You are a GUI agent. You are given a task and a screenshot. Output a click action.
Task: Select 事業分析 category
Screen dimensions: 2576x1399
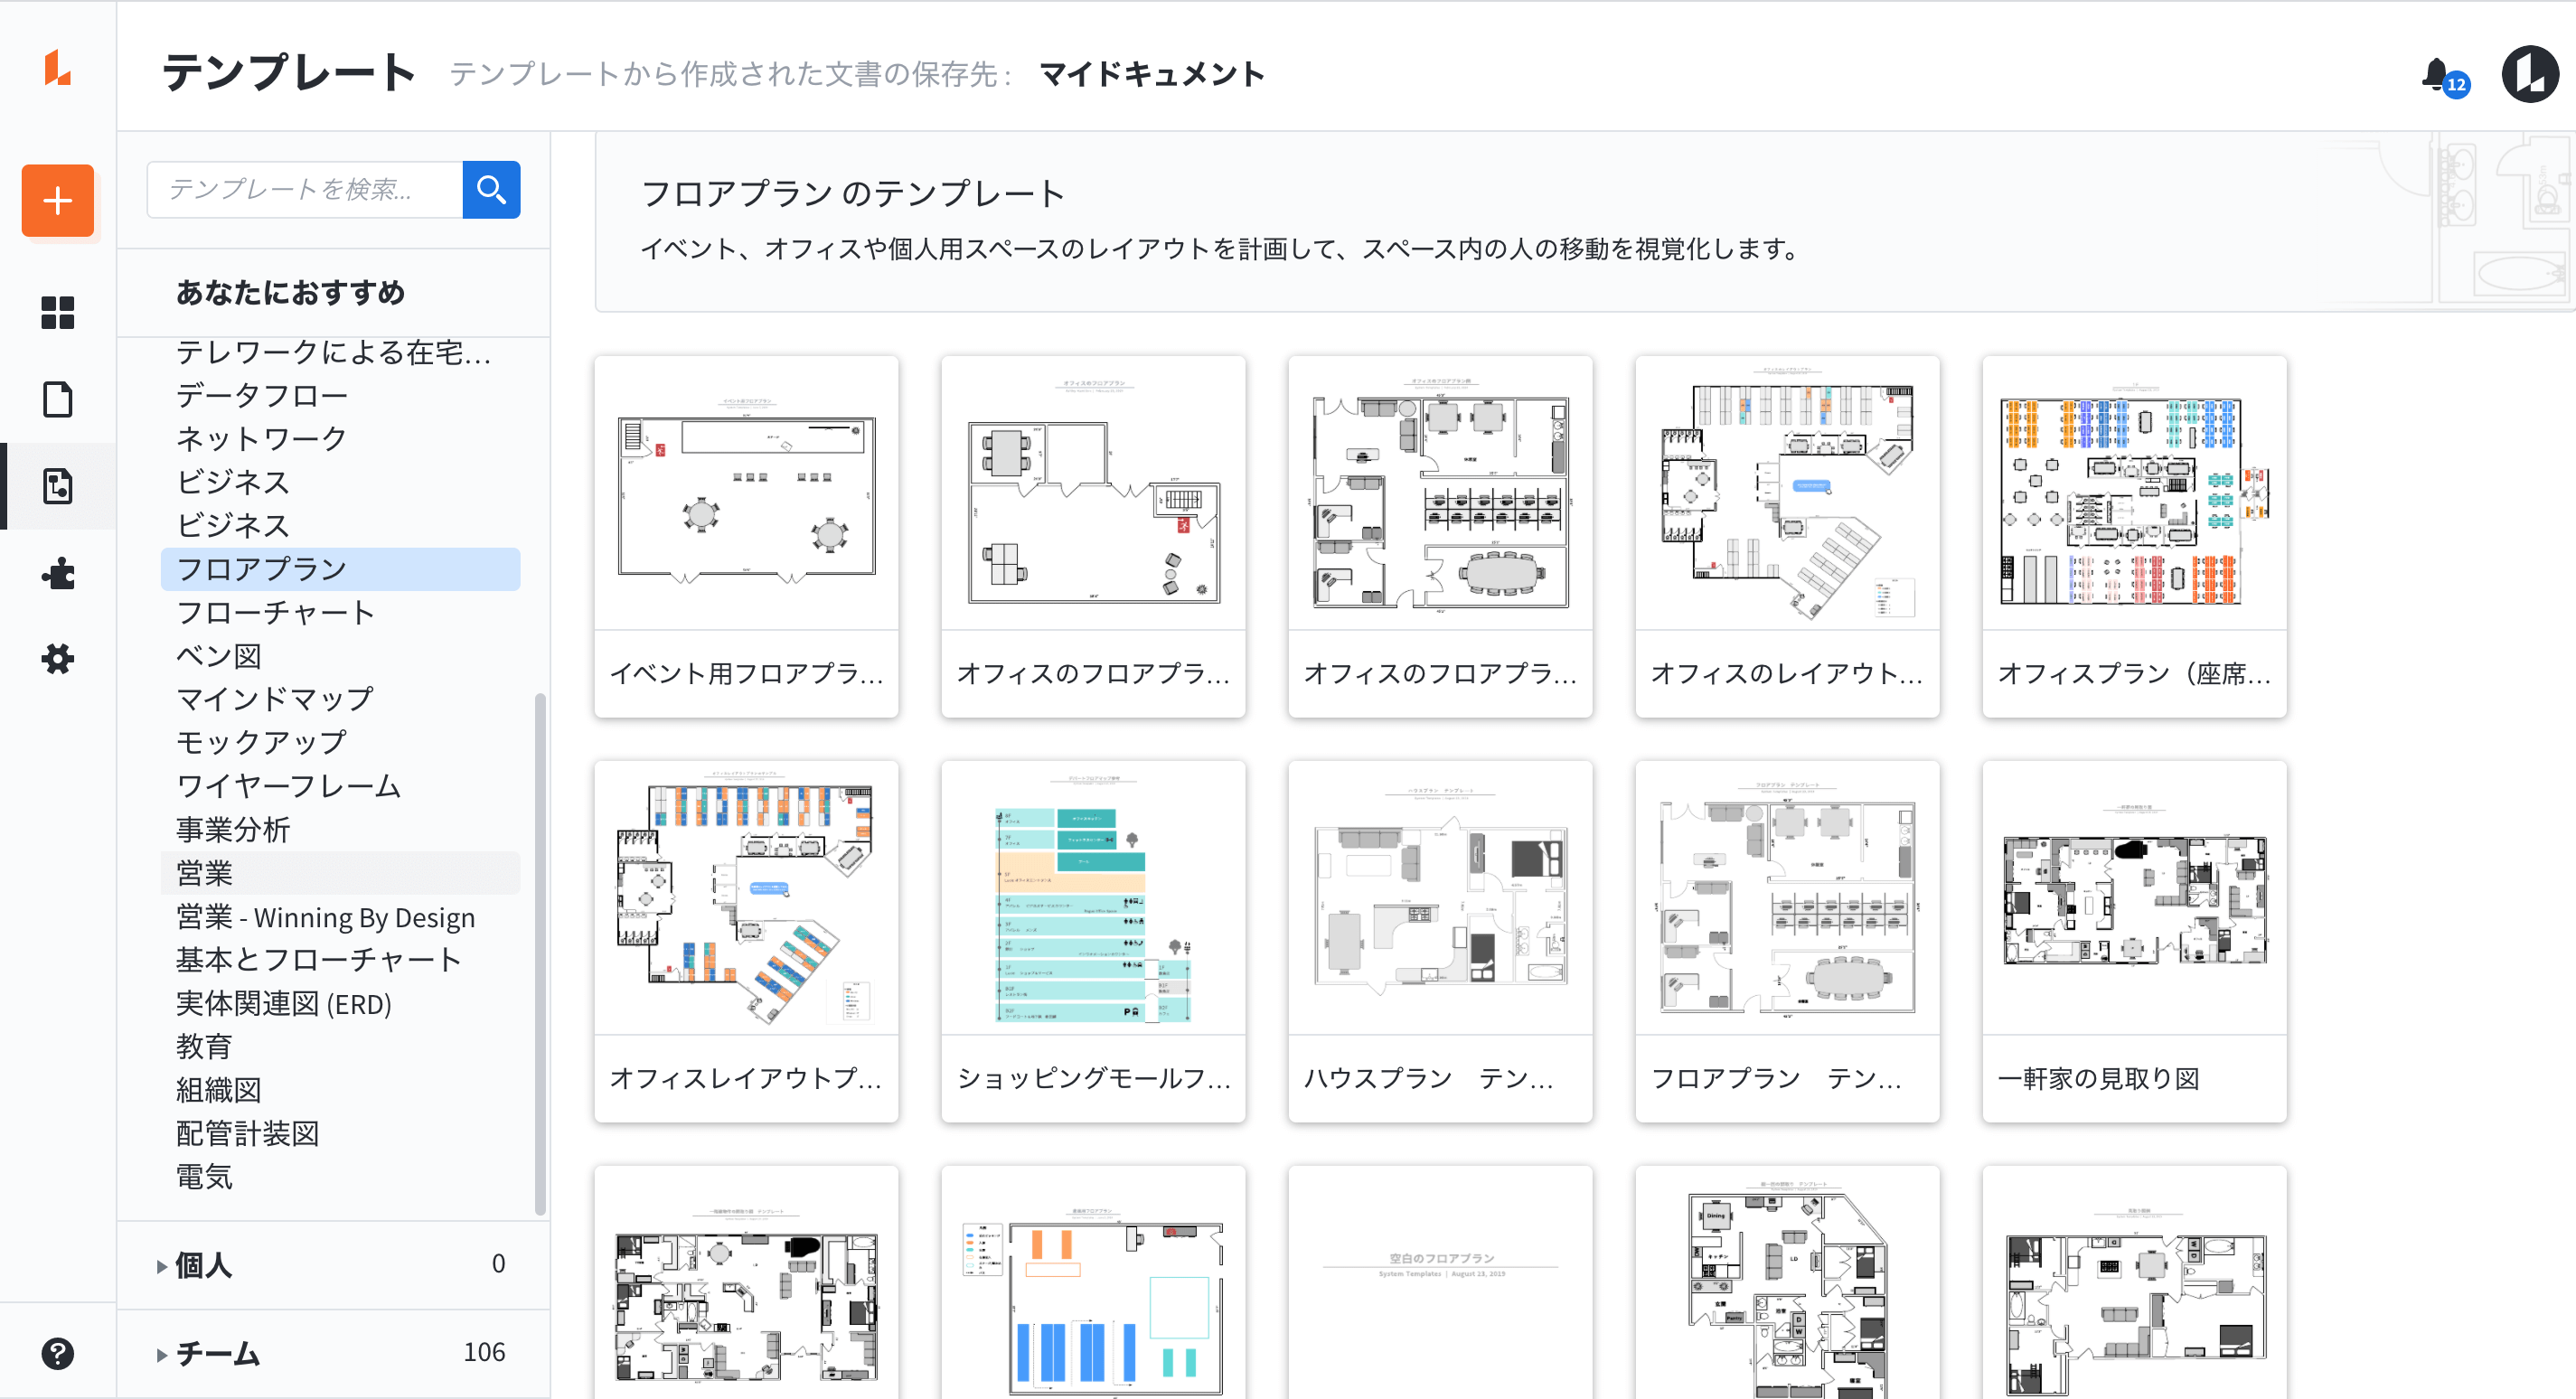pos(233,829)
